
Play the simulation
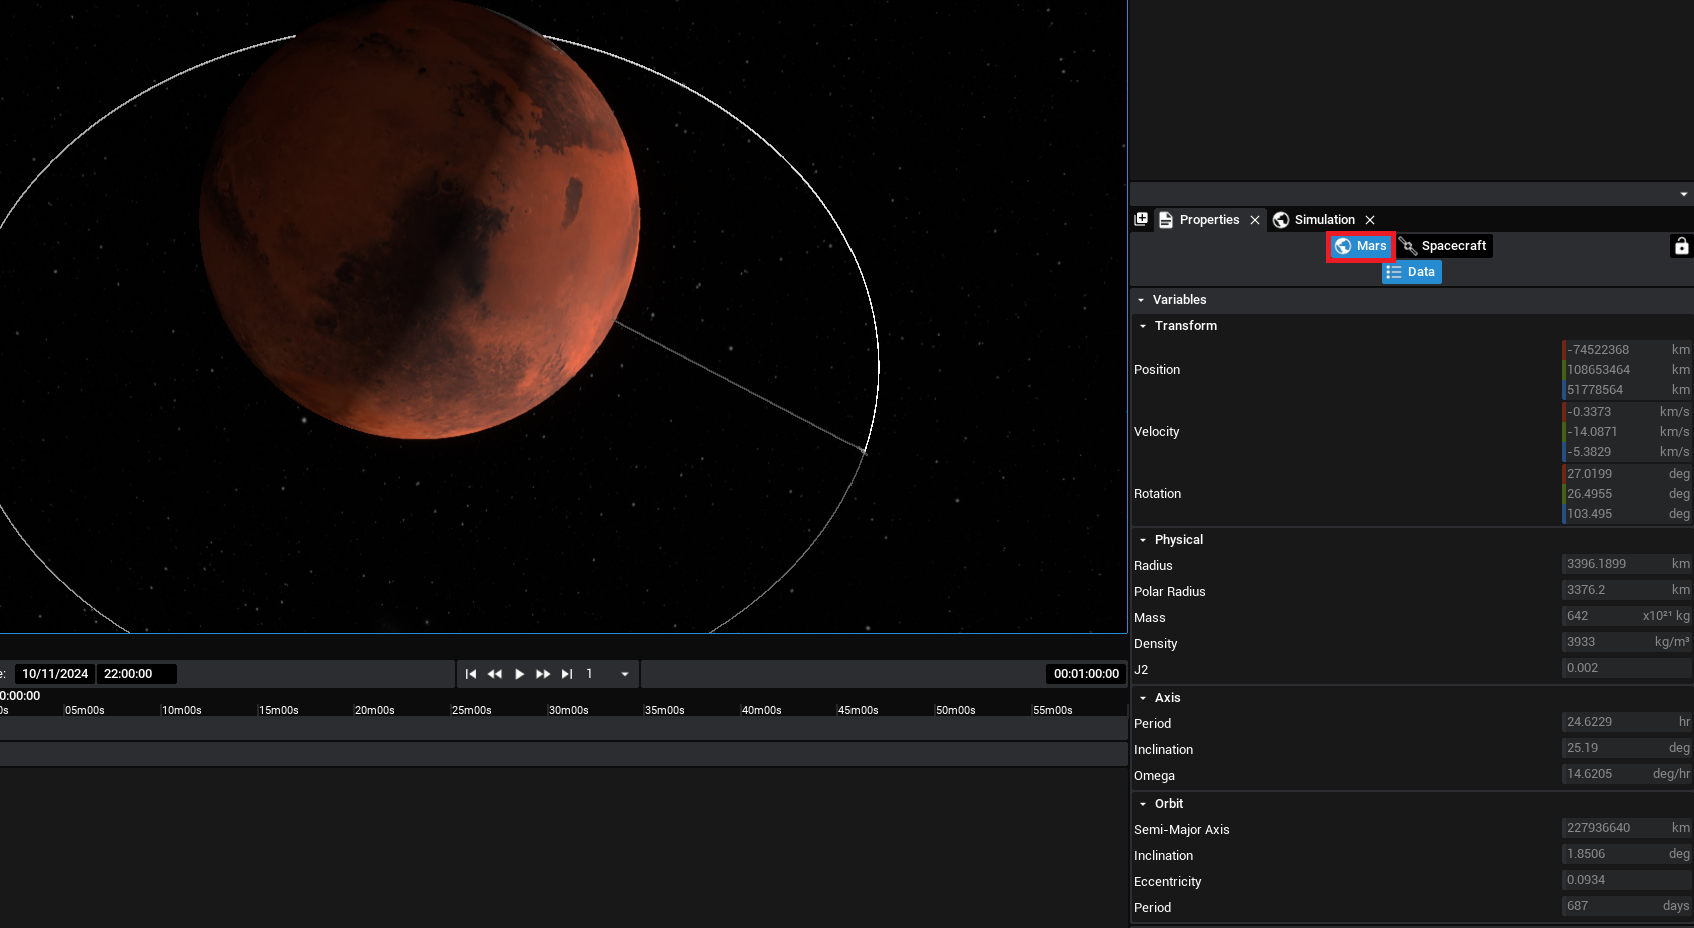[519, 674]
